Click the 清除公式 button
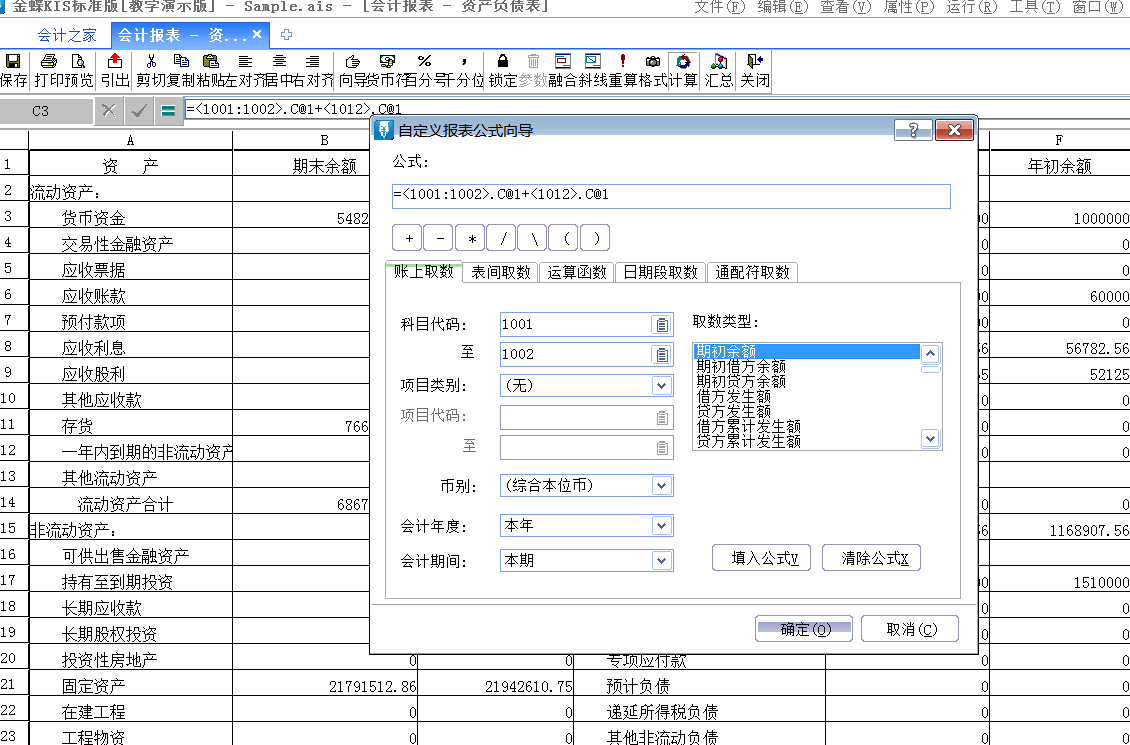The image size is (1130, 745). 871,557
